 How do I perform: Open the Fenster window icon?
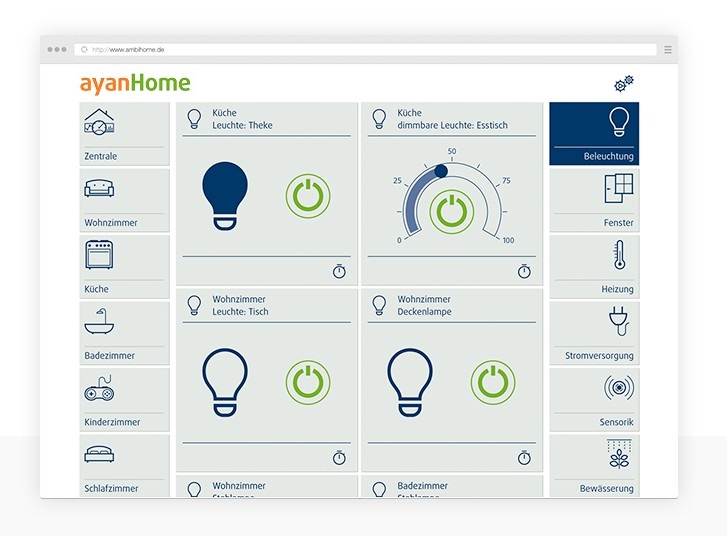619,188
